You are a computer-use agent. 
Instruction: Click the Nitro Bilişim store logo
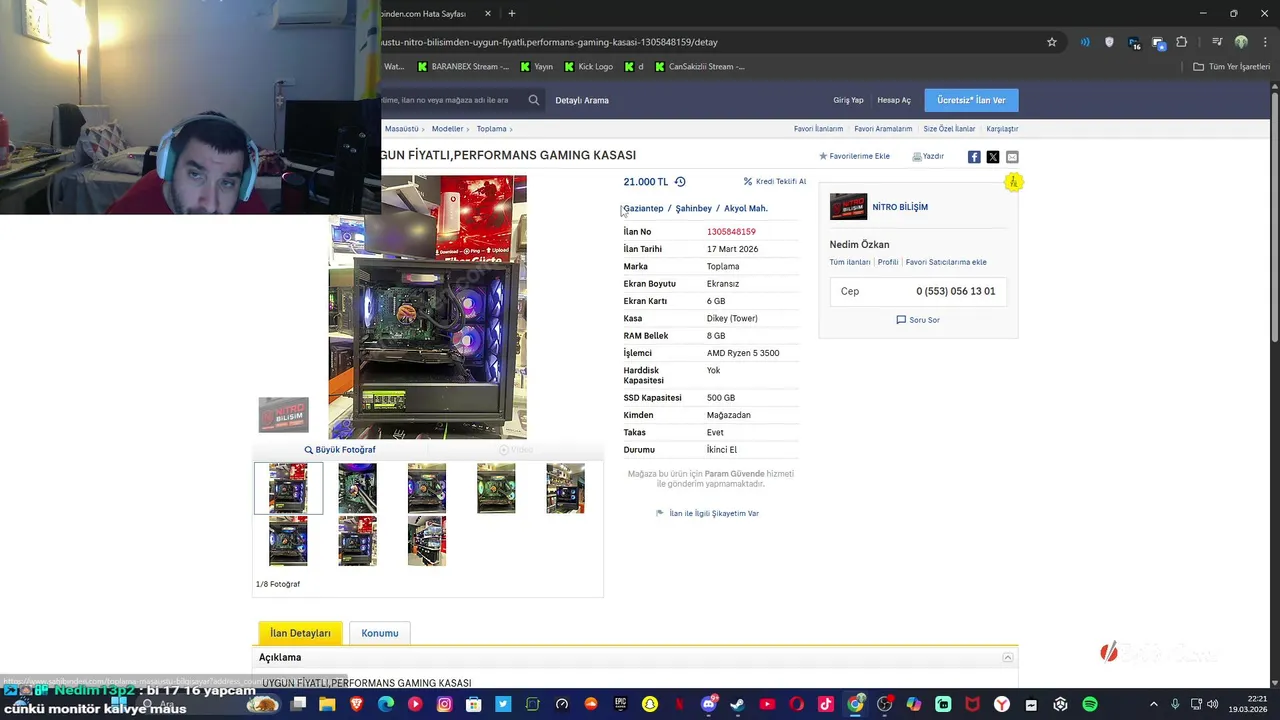pyautogui.click(x=848, y=207)
